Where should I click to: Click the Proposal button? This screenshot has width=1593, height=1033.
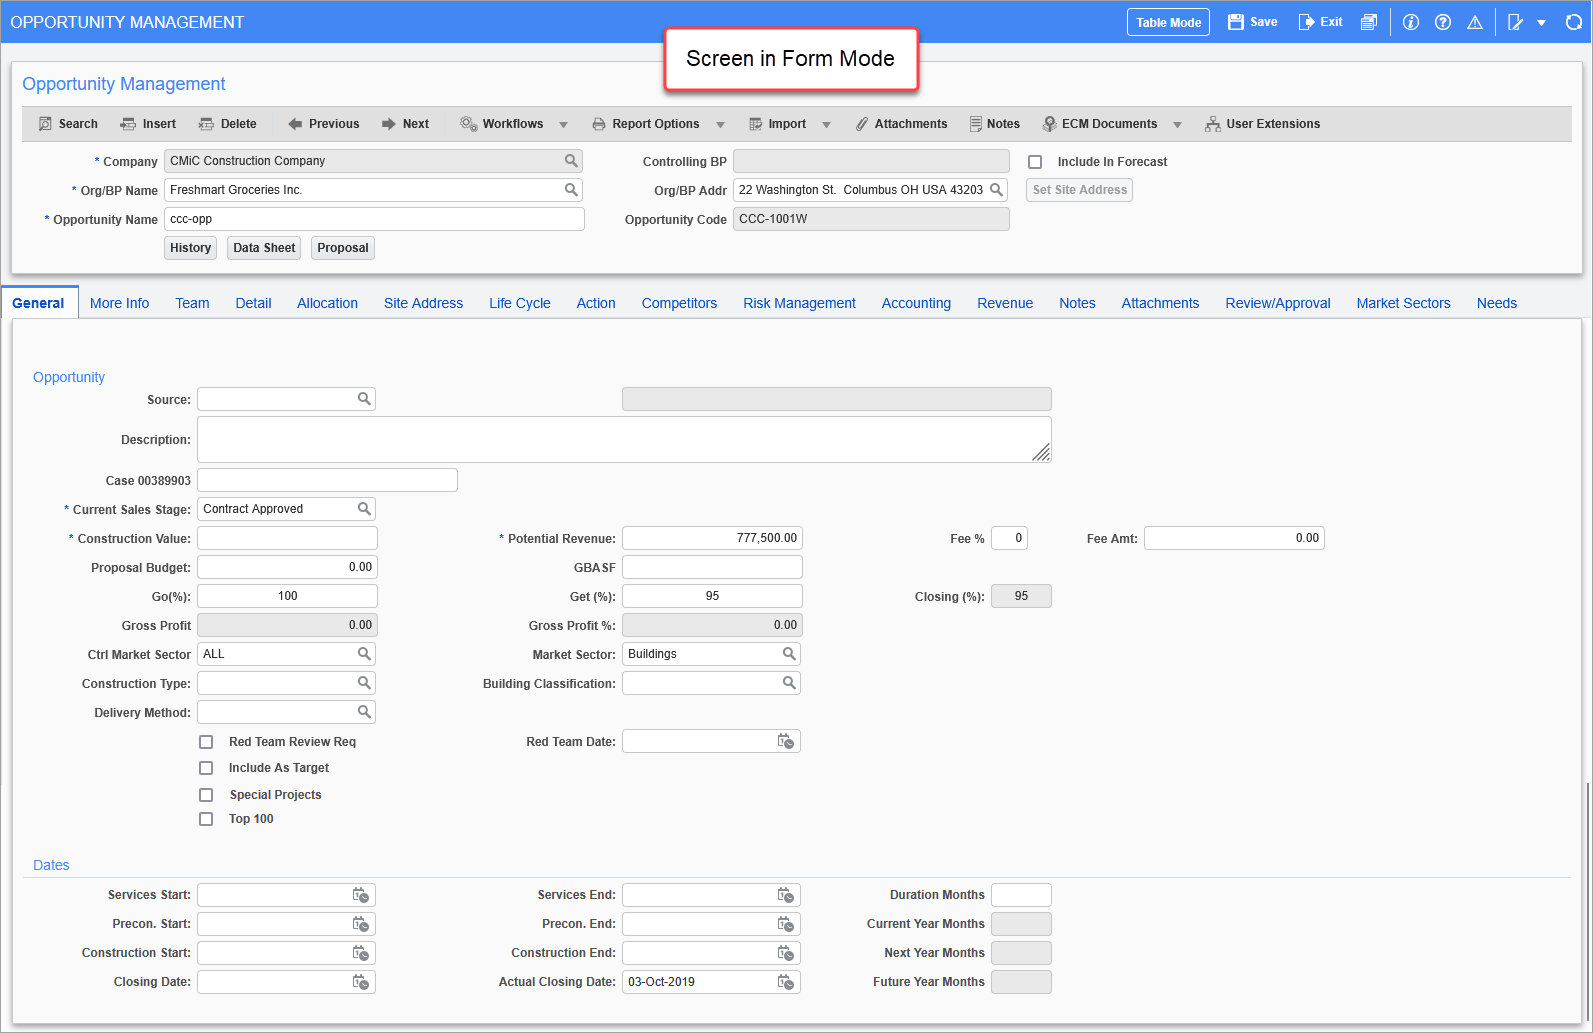(343, 248)
